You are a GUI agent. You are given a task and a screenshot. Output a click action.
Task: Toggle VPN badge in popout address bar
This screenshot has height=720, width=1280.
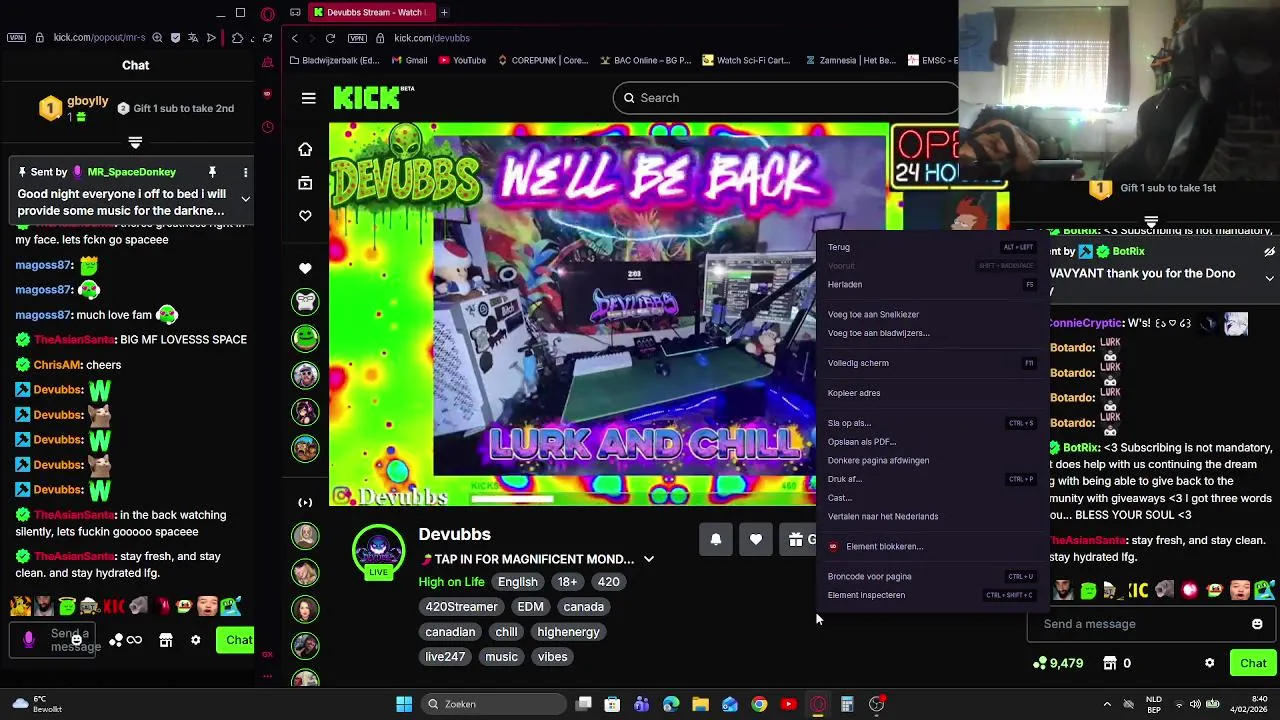click(x=16, y=38)
